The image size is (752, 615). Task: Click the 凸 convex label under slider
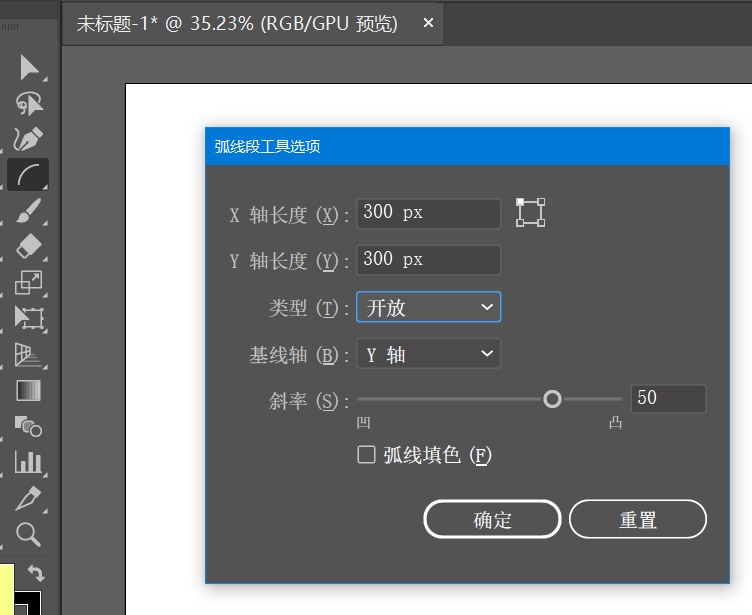click(615, 422)
